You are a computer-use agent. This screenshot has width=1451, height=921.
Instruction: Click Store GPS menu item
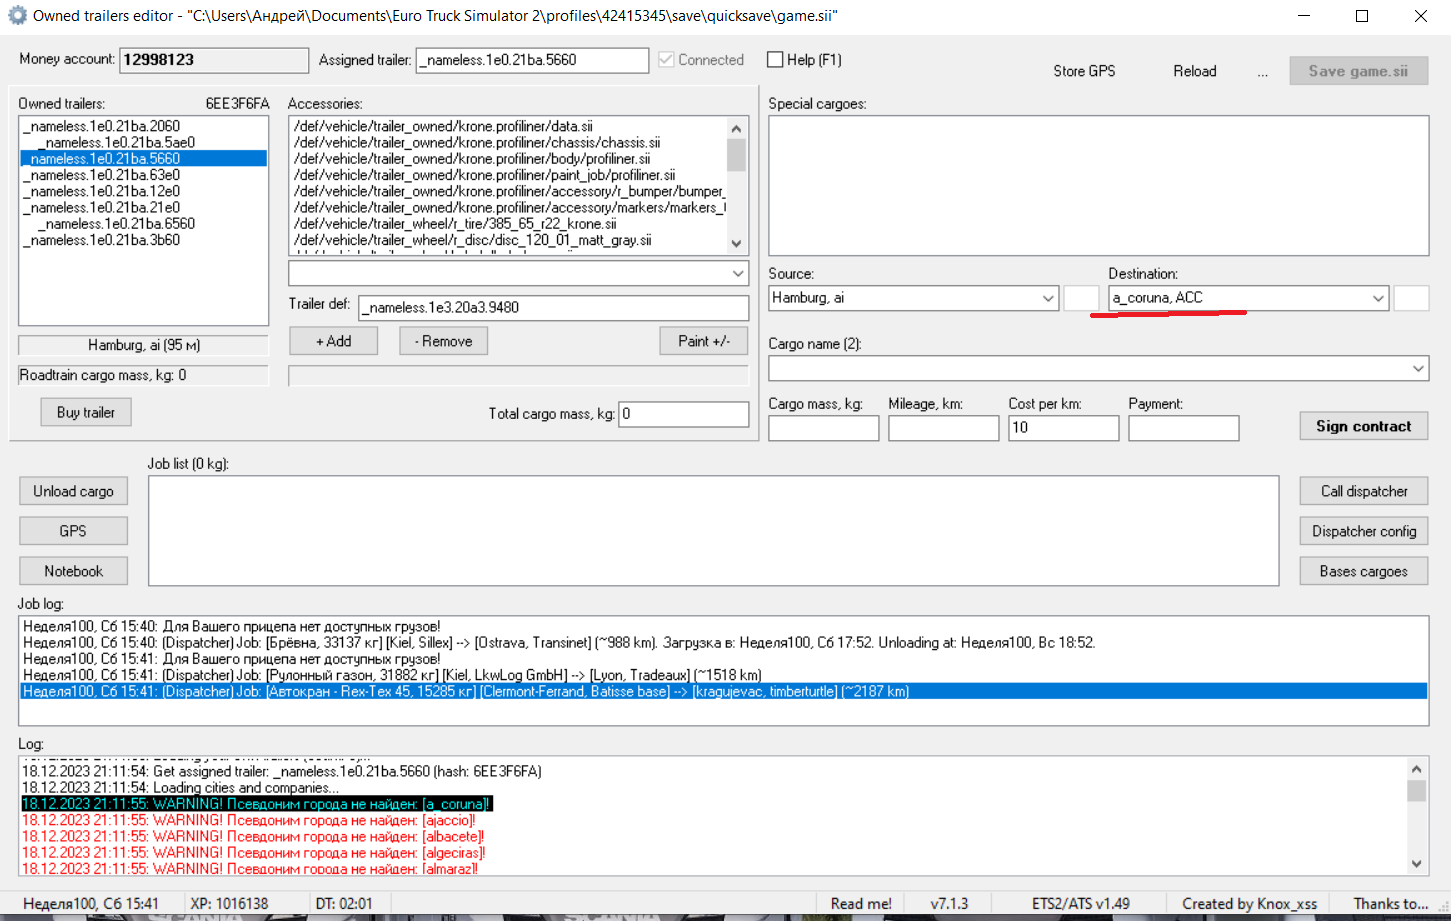[1084, 71]
